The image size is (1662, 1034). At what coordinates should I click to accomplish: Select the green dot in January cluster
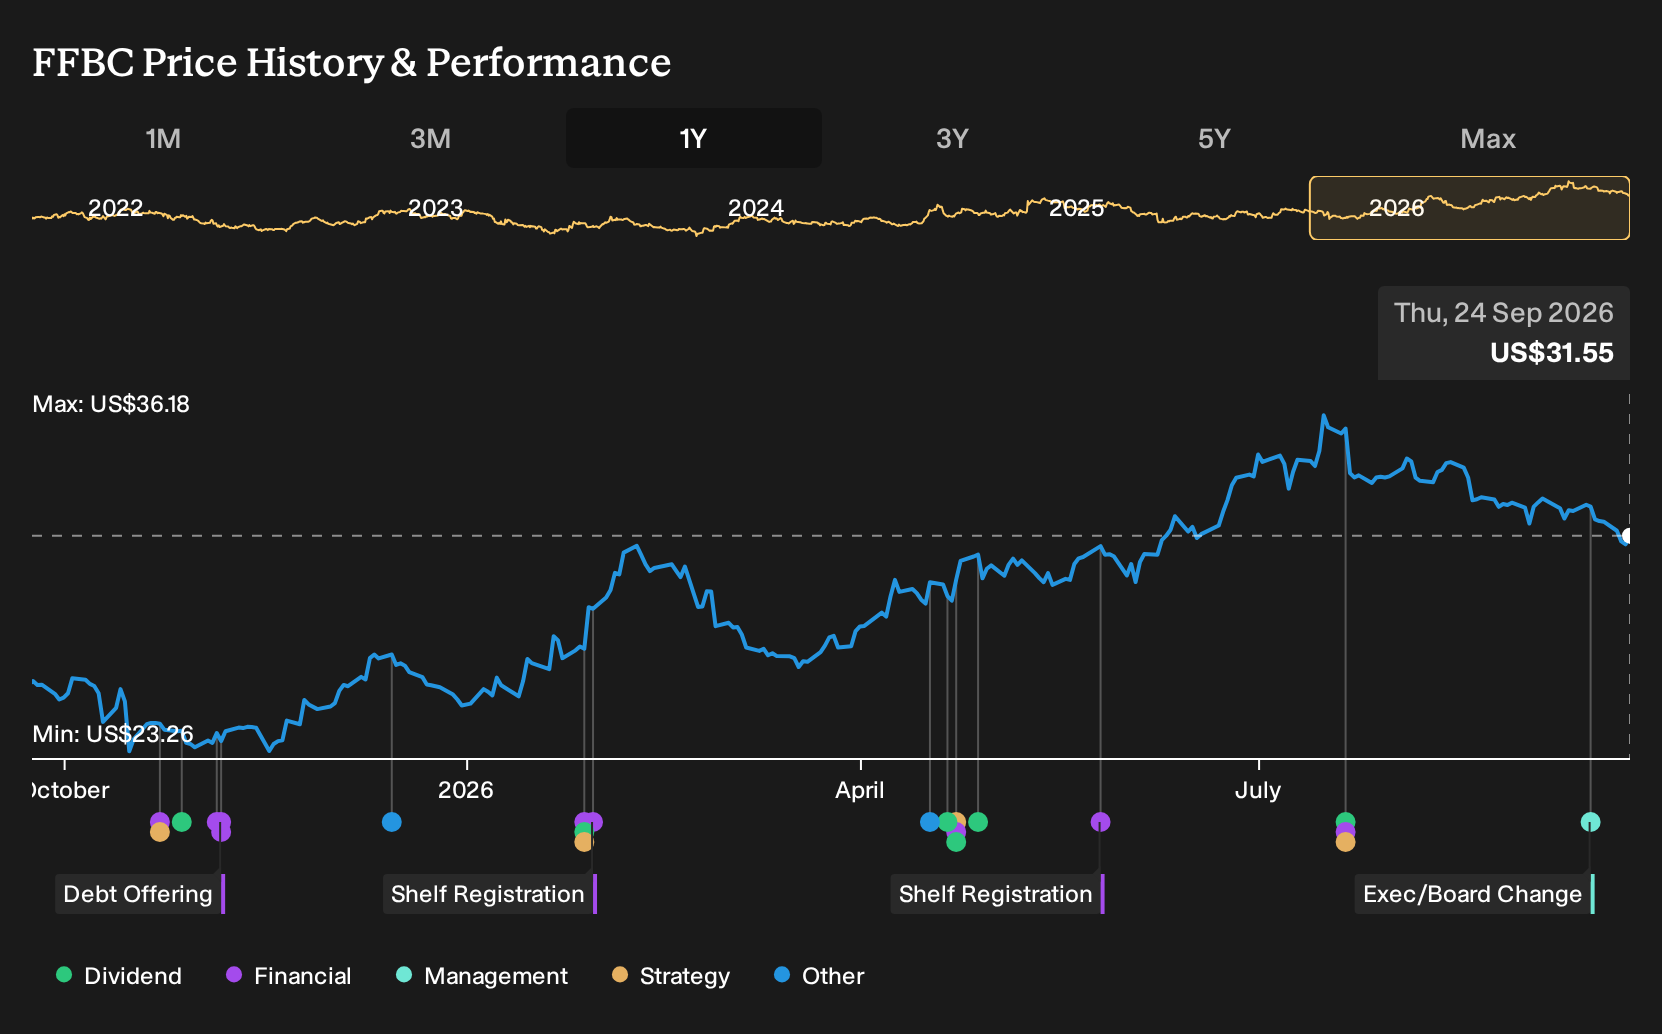[x=582, y=831]
